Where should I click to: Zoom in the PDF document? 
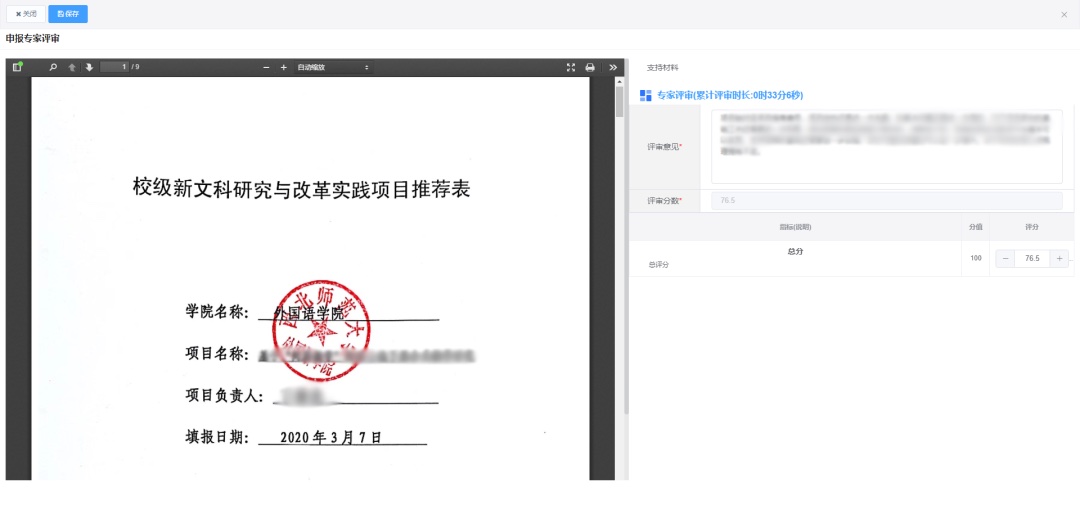pyautogui.click(x=284, y=67)
